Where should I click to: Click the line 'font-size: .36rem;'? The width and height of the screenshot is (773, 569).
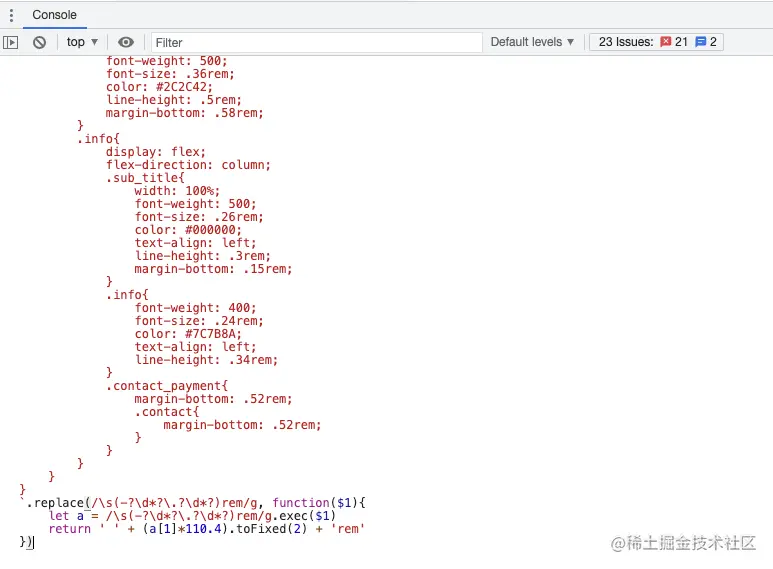(170, 74)
